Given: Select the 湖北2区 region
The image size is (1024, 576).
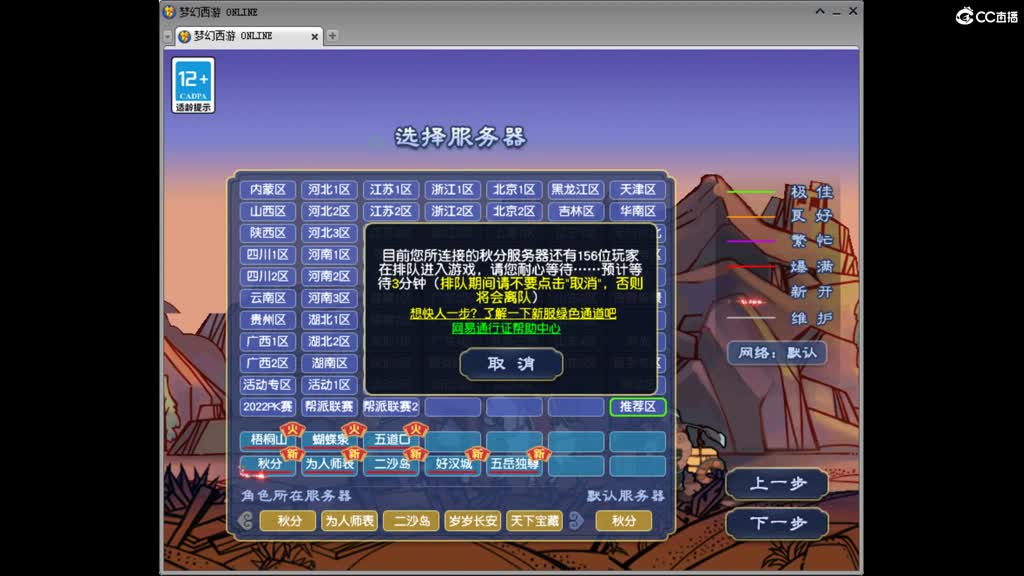Looking at the screenshot, I should coord(329,341).
